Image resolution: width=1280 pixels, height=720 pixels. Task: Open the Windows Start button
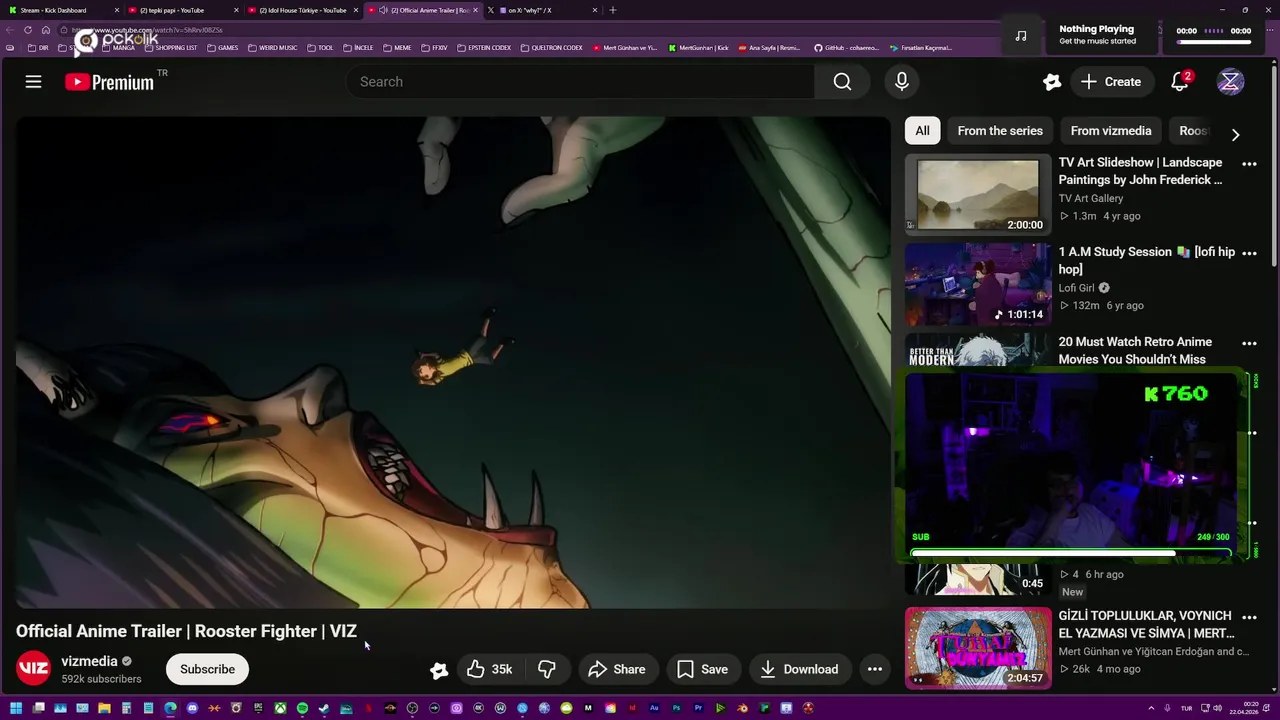[16, 709]
